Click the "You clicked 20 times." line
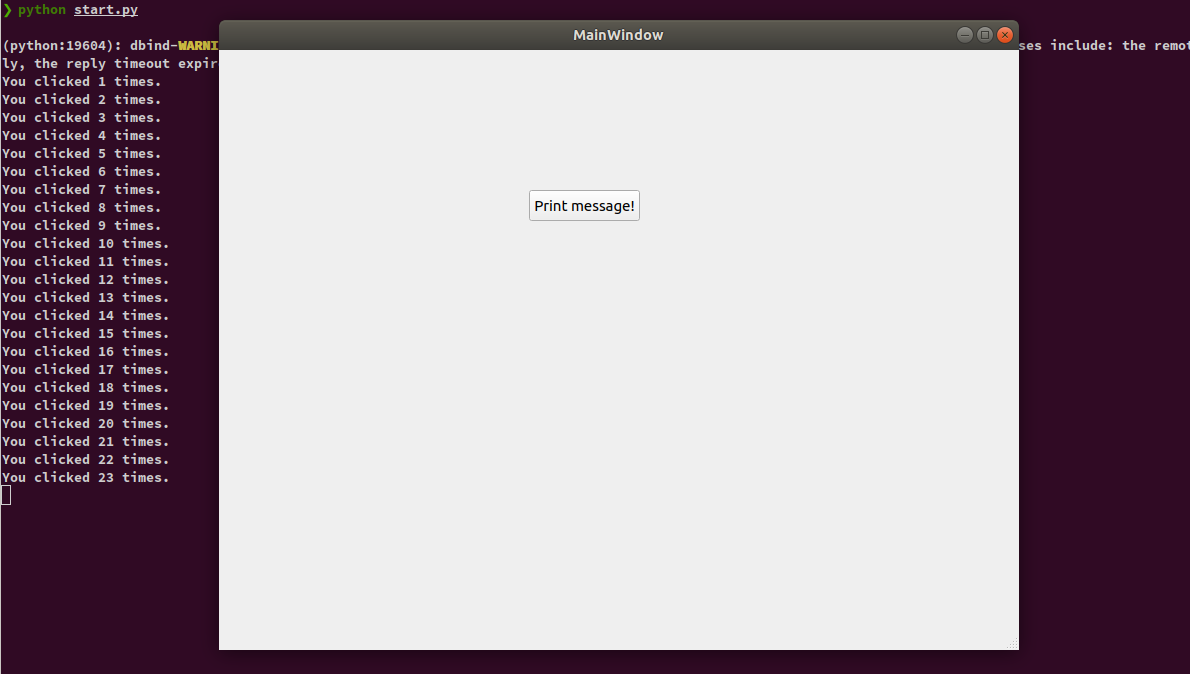The height and width of the screenshot is (674, 1190). (x=85, y=424)
